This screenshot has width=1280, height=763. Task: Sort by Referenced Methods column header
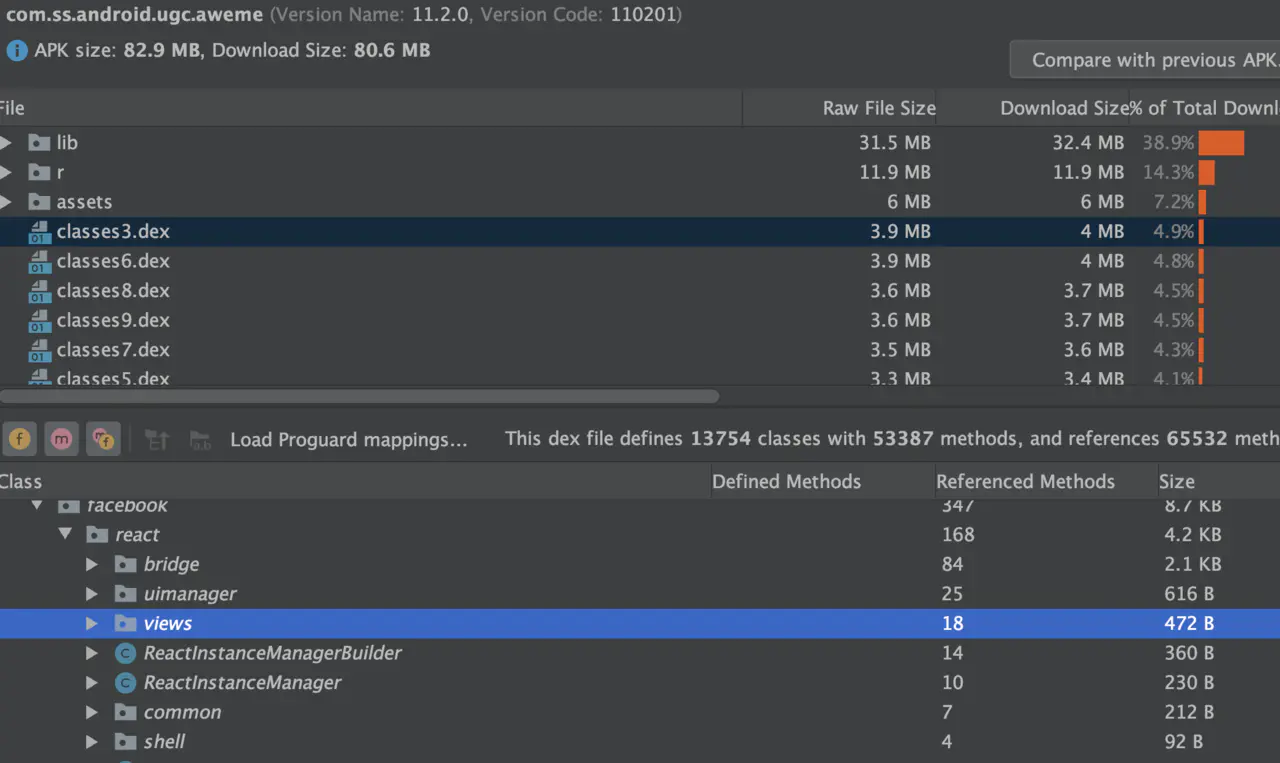point(1025,482)
